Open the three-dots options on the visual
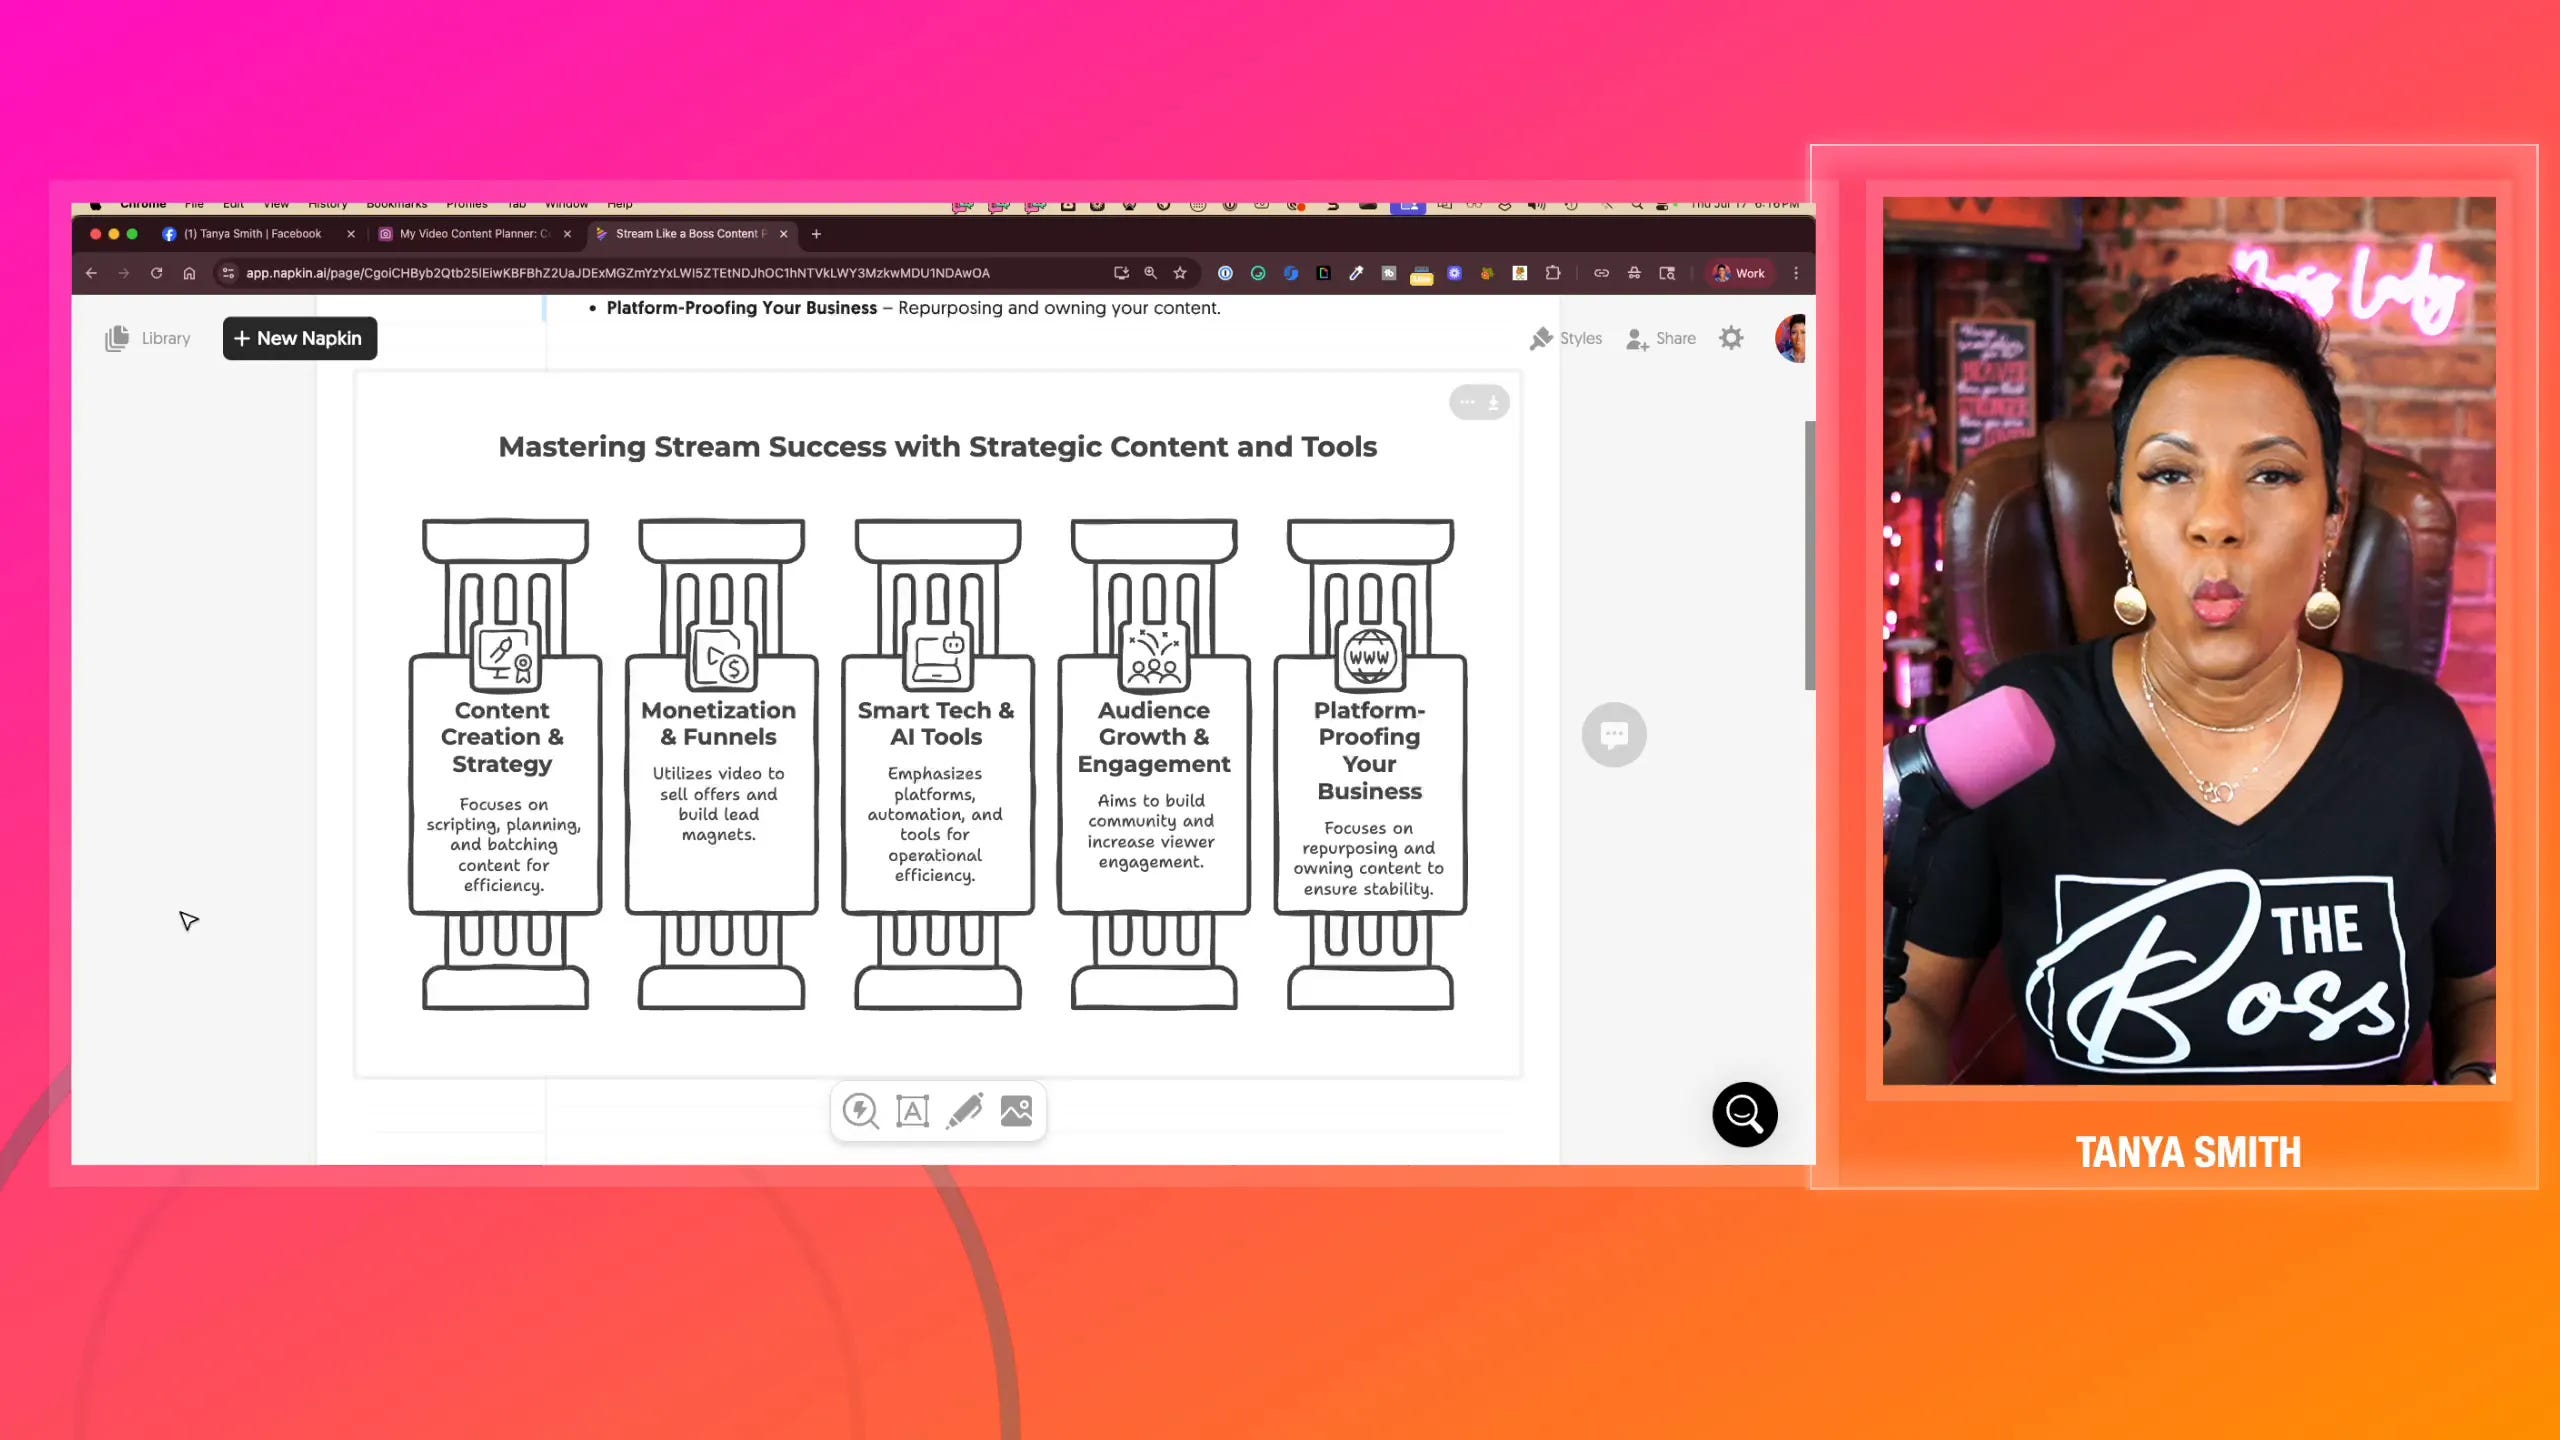This screenshot has height=1440, width=2560. click(x=1467, y=402)
